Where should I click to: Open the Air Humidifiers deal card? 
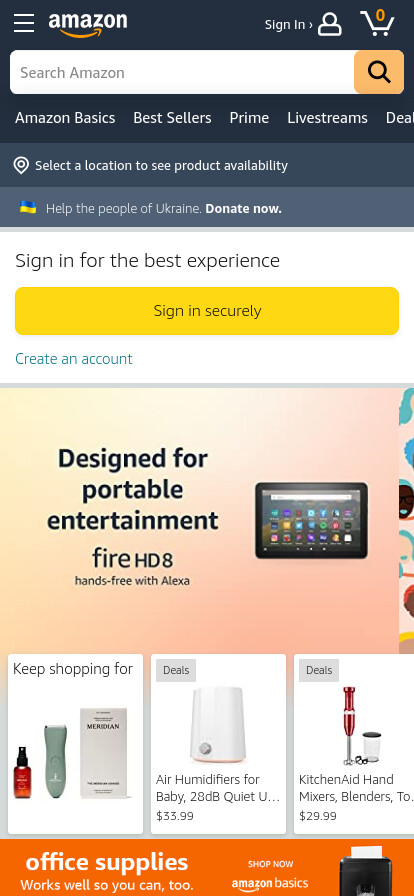218,744
